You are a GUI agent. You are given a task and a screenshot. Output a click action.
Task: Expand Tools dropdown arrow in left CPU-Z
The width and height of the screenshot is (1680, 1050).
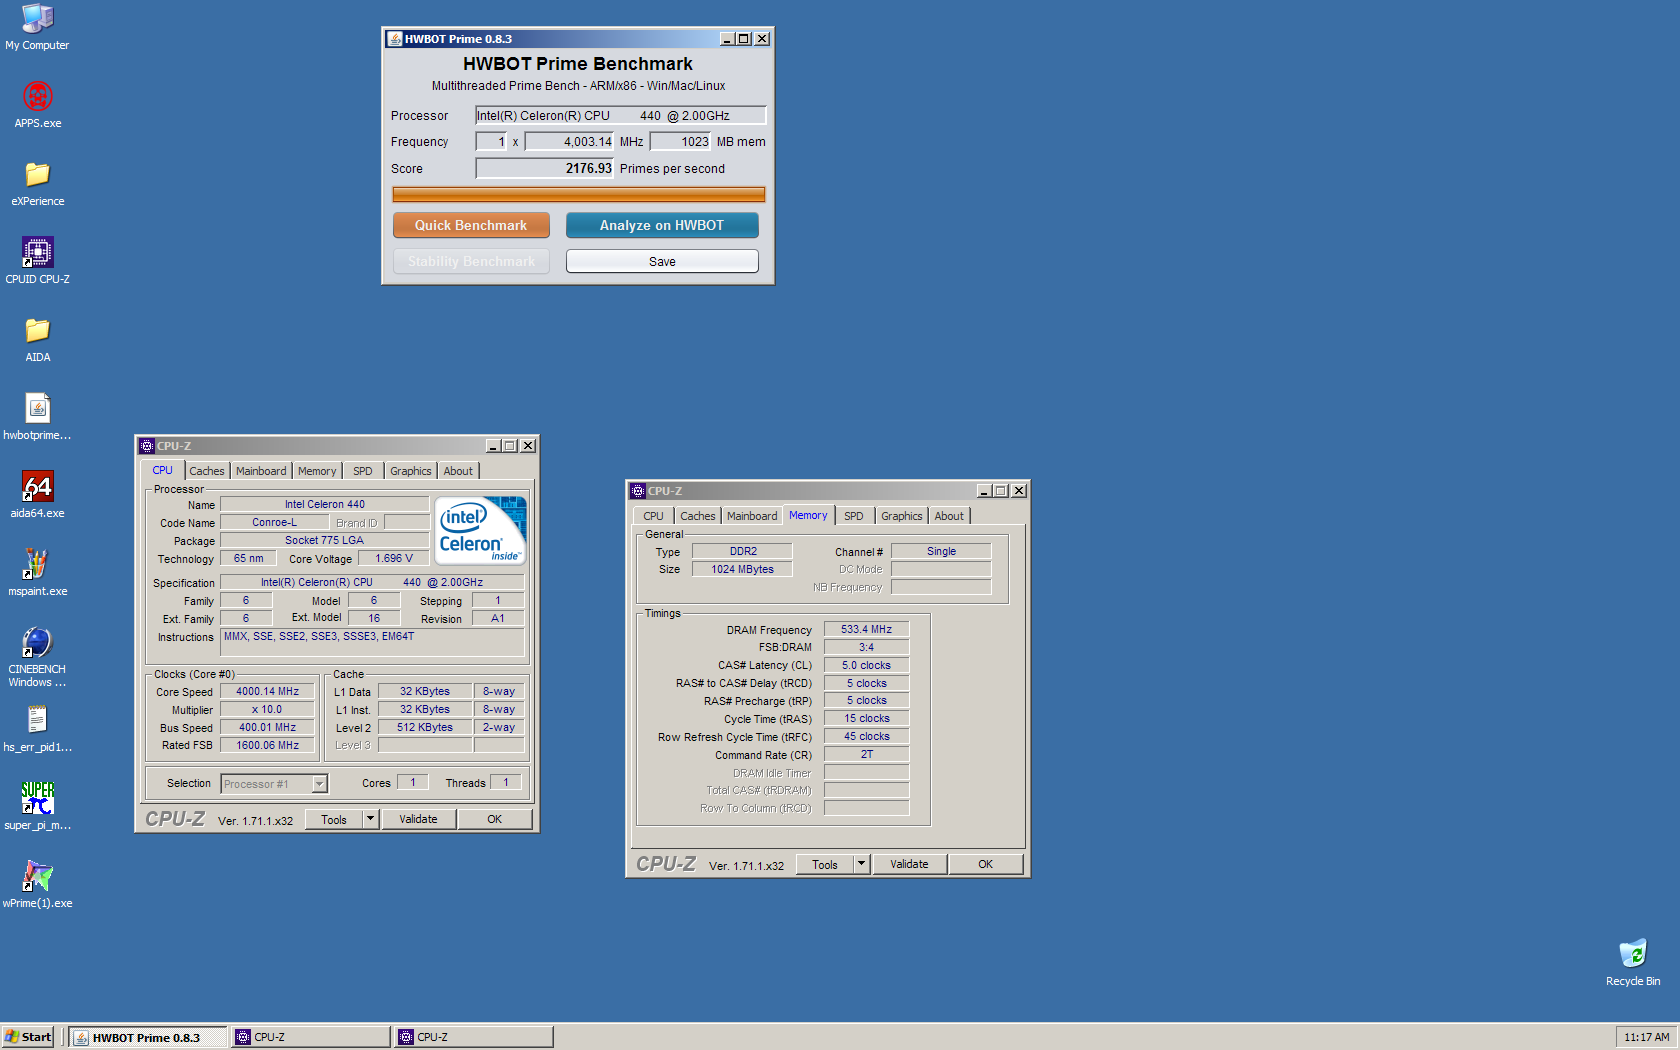point(370,819)
